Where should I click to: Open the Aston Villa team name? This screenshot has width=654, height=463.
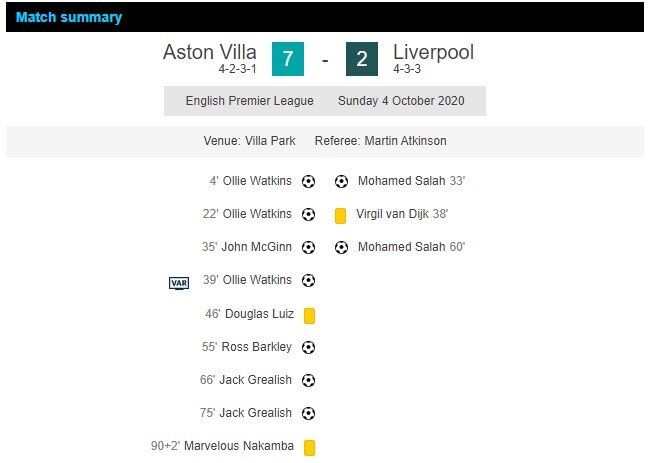click(210, 53)
